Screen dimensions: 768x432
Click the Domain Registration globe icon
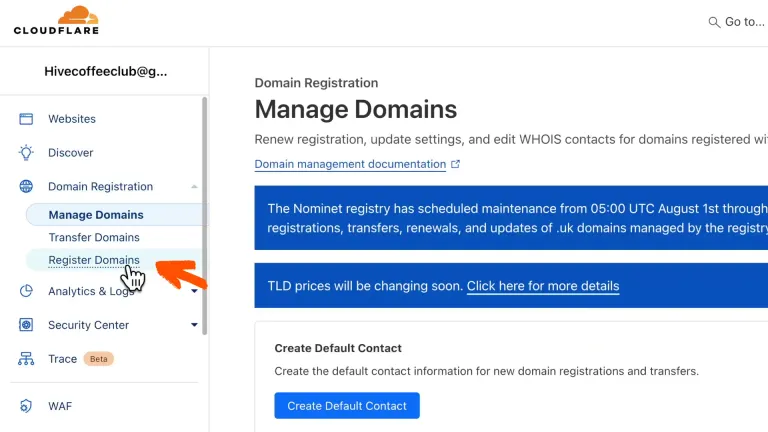27,187
